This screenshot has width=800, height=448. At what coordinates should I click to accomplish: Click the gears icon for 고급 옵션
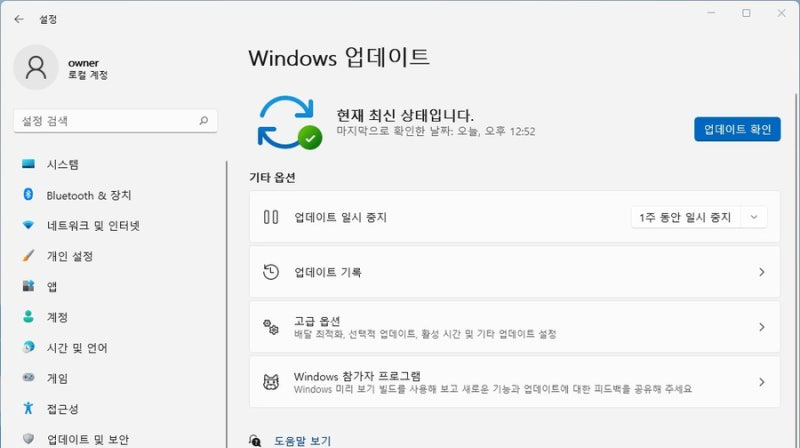pos(271,327)
